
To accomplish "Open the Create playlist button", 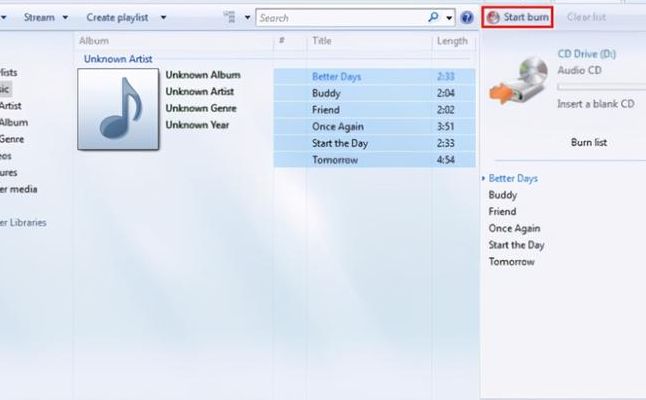I will (x=117, y=17).
